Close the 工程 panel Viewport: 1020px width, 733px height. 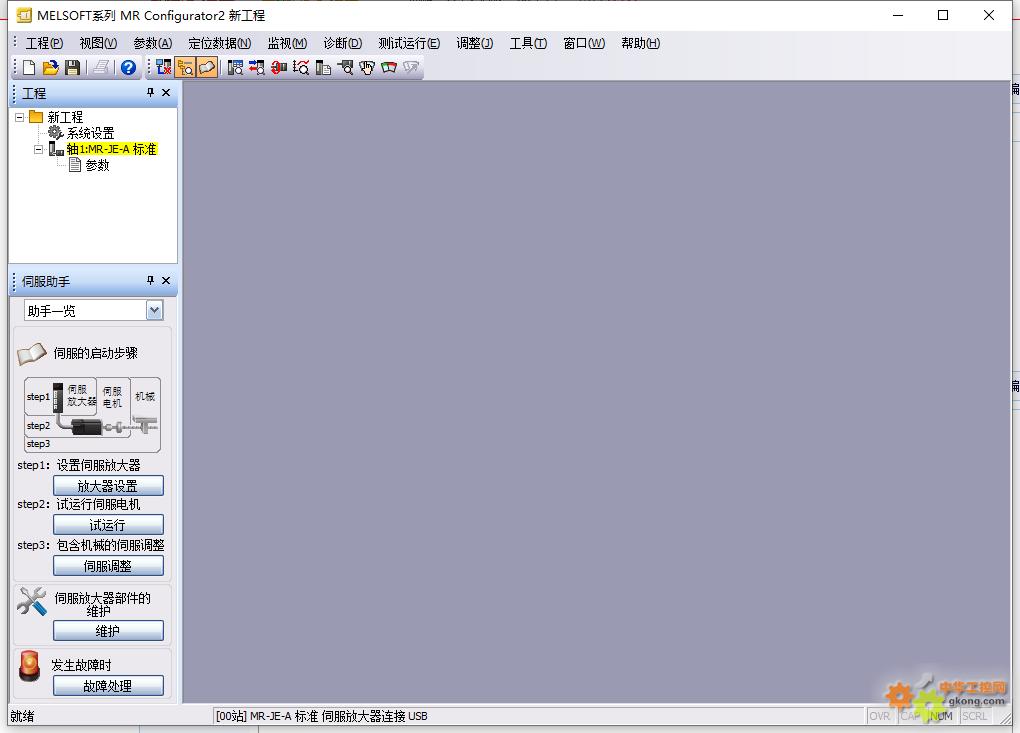click(166, 92)
